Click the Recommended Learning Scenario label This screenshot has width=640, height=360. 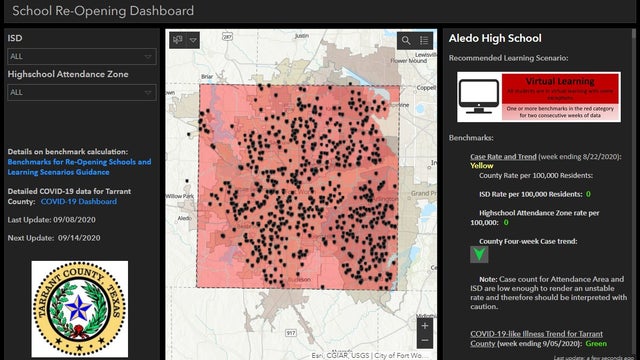tap(508, 58)
